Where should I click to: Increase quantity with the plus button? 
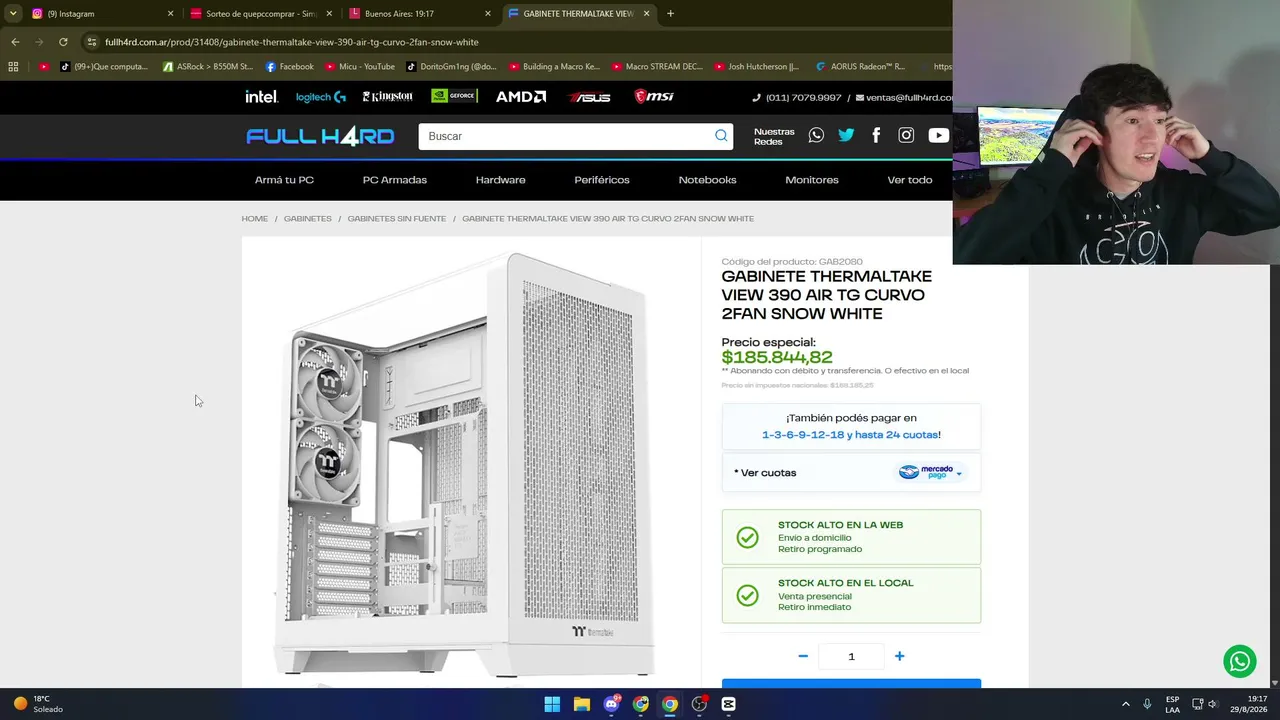coord(899,656)
